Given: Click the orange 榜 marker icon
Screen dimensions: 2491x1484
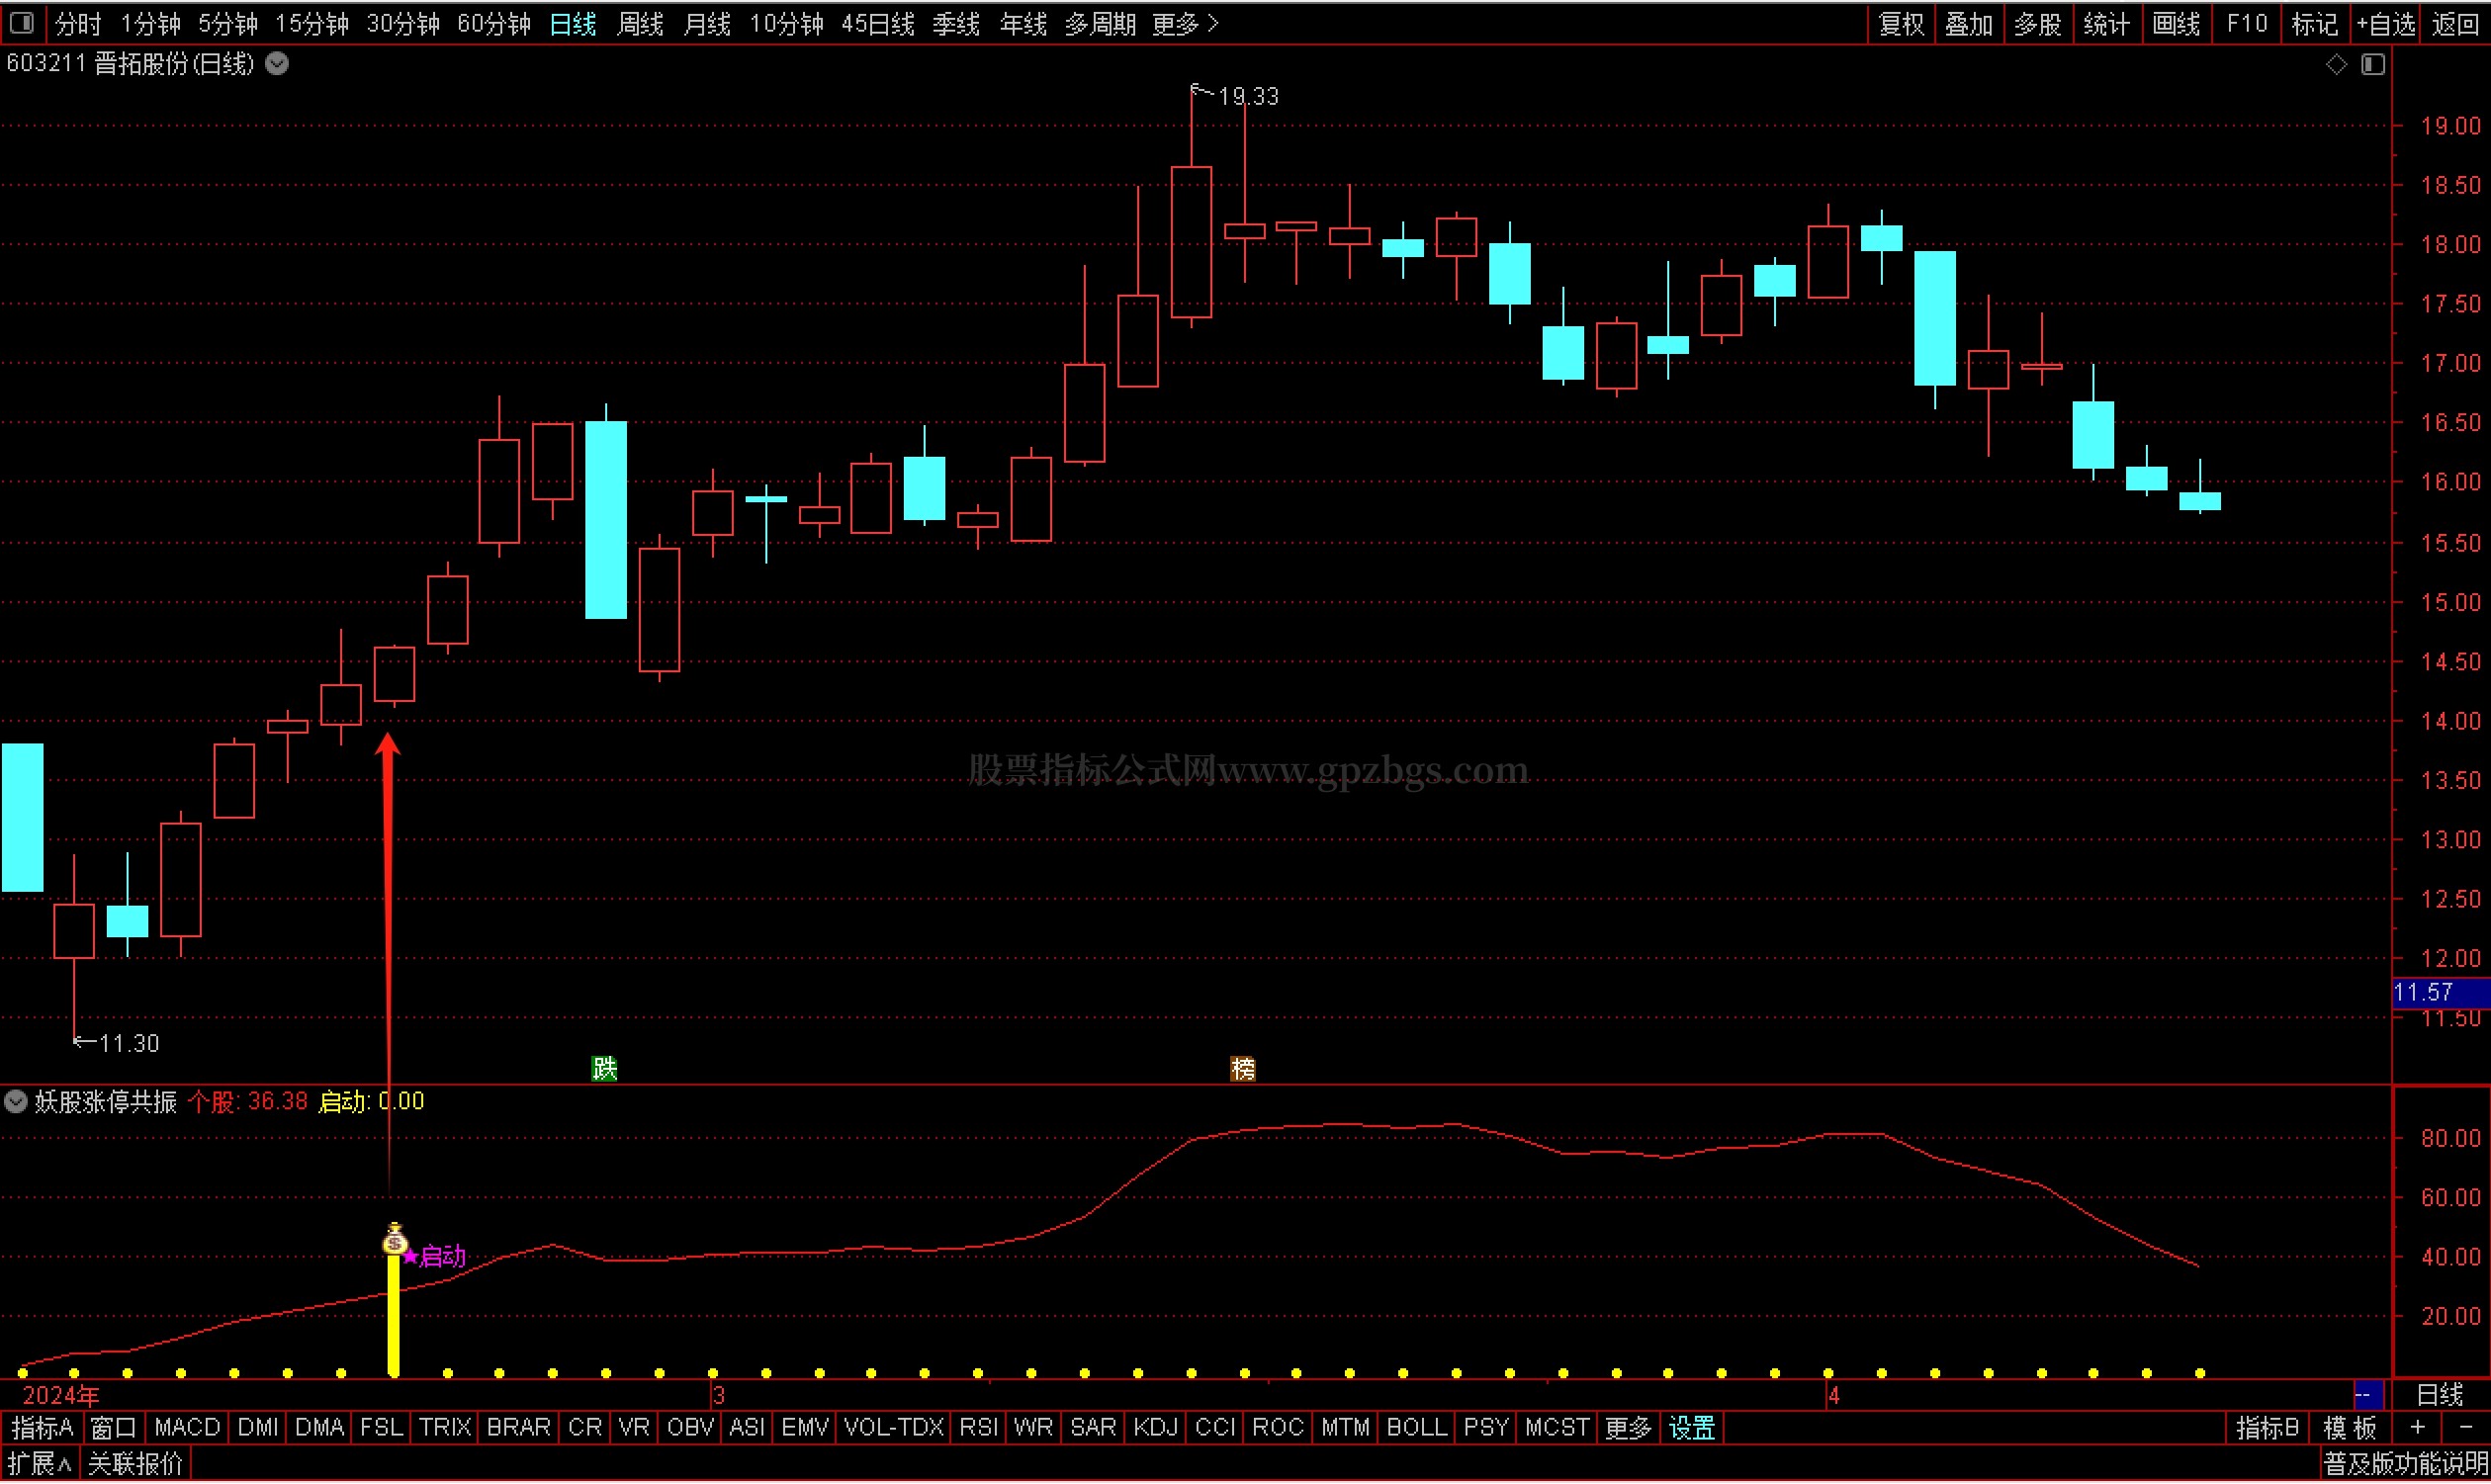Looking at the screenshot, I should coord(1242,1069).
